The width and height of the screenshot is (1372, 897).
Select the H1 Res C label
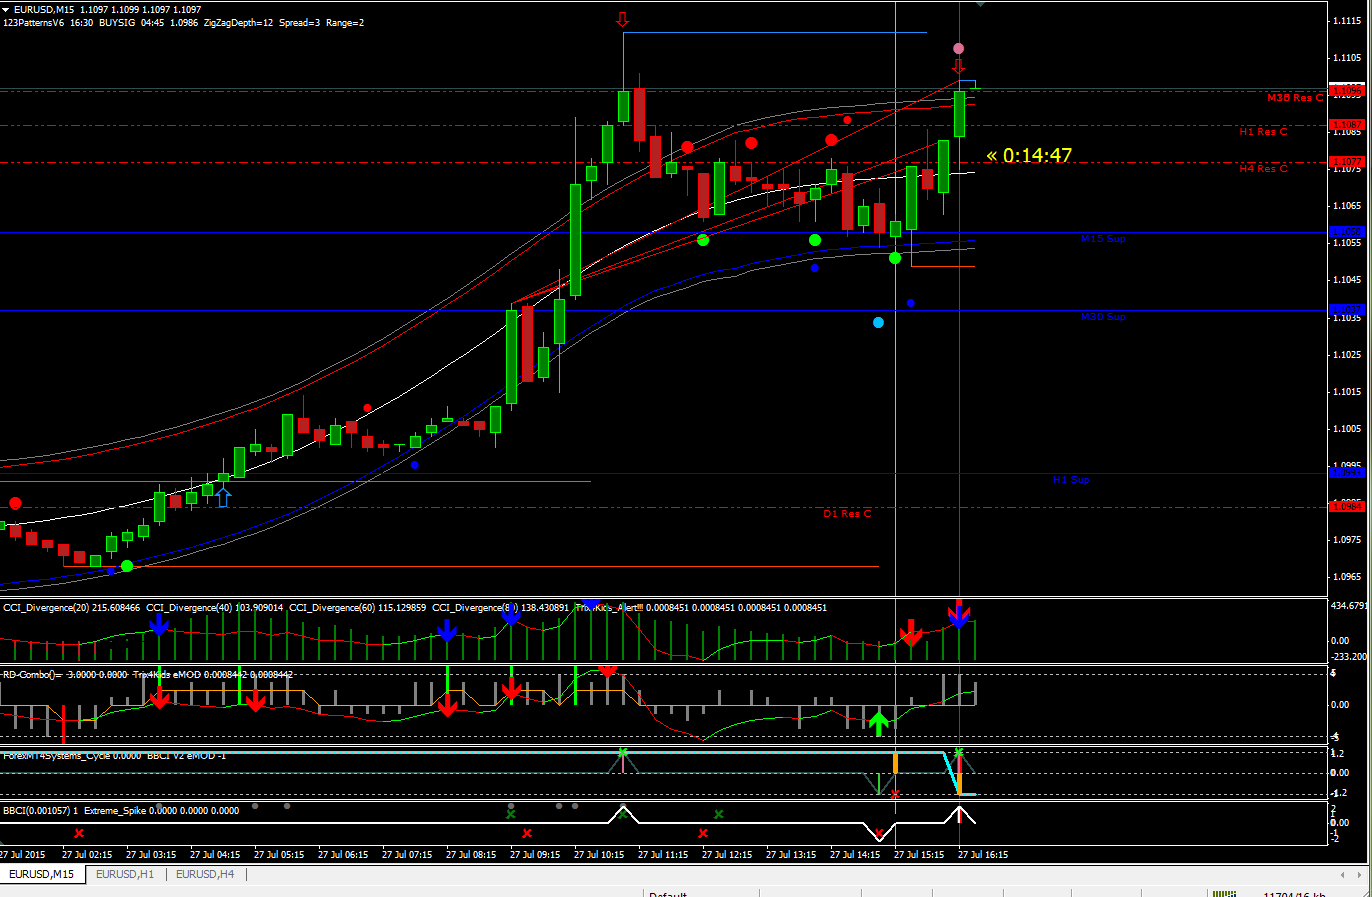pyautogui.click(x=1263, y=132)
